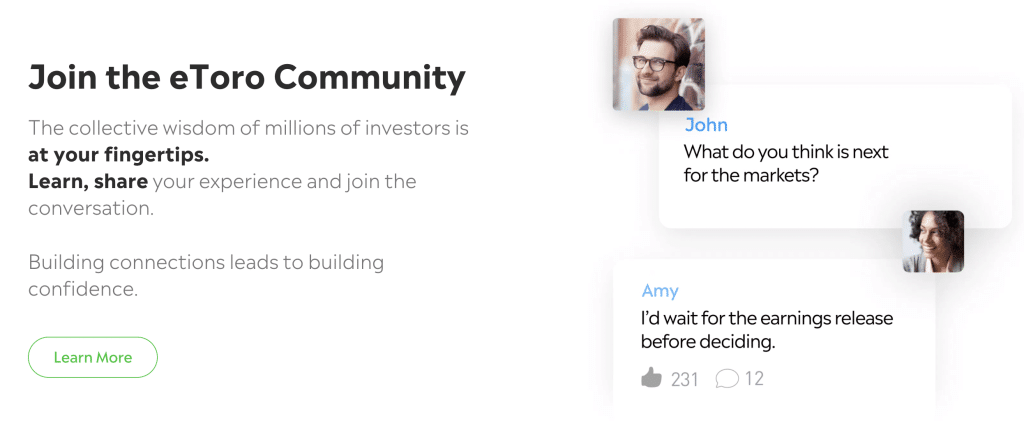1024x432 pixels.
Task: Click the username Amy
Action: tap(660, 291)
